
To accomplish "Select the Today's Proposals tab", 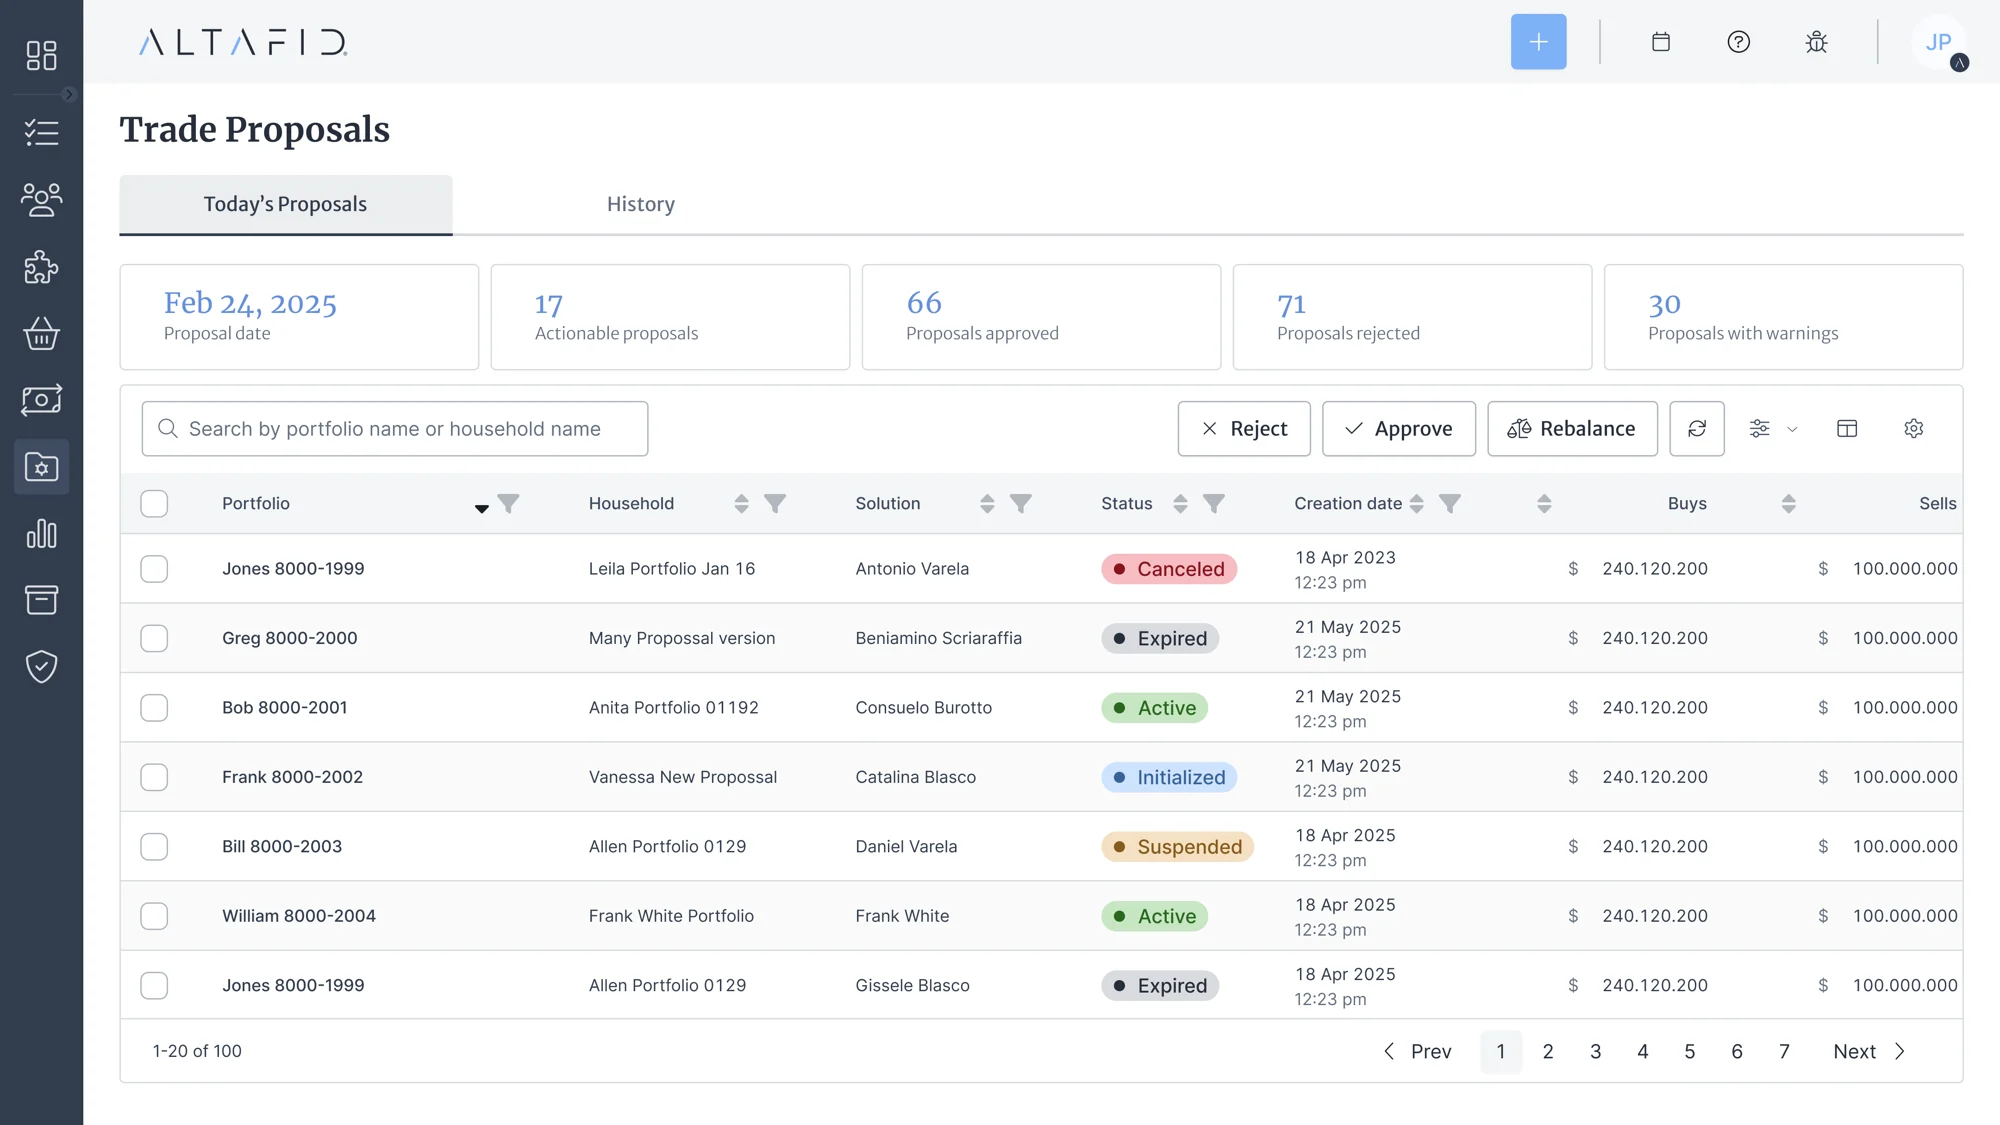I will 286,204.
